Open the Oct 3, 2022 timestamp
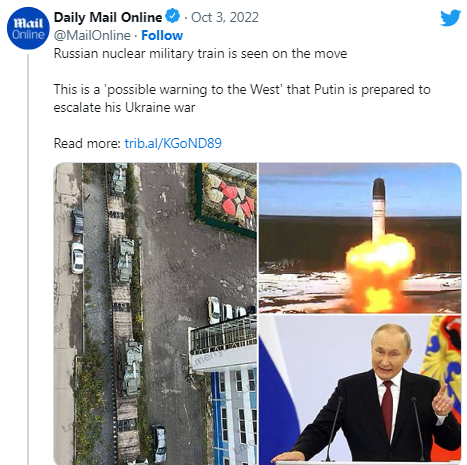Image resolution: width=467 pixels, height=465 pixels. click(225, 17)
